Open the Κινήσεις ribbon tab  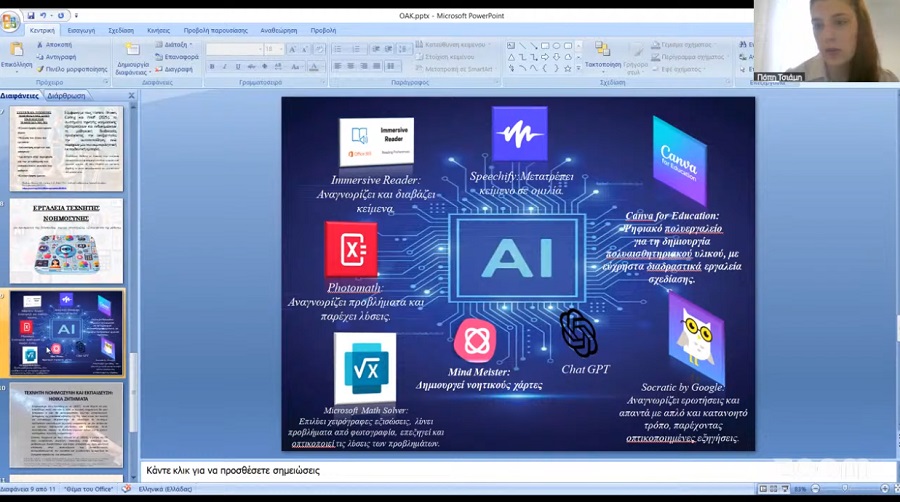tap(158, 30)
